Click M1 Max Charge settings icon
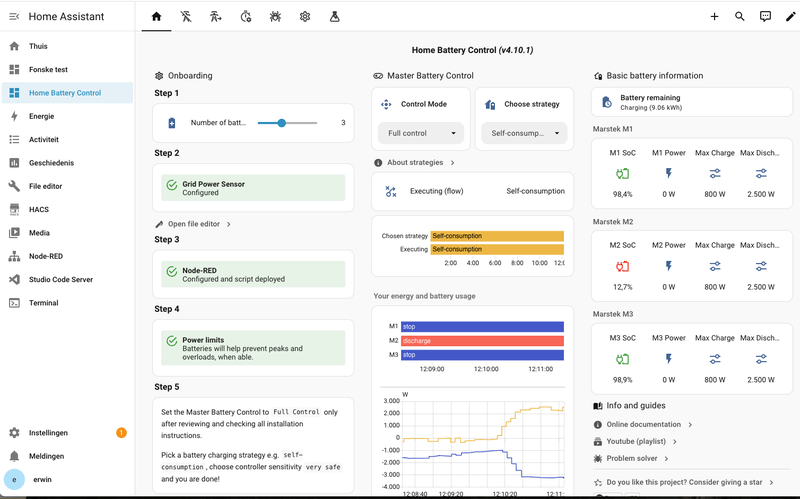 (x=715, y=174)
